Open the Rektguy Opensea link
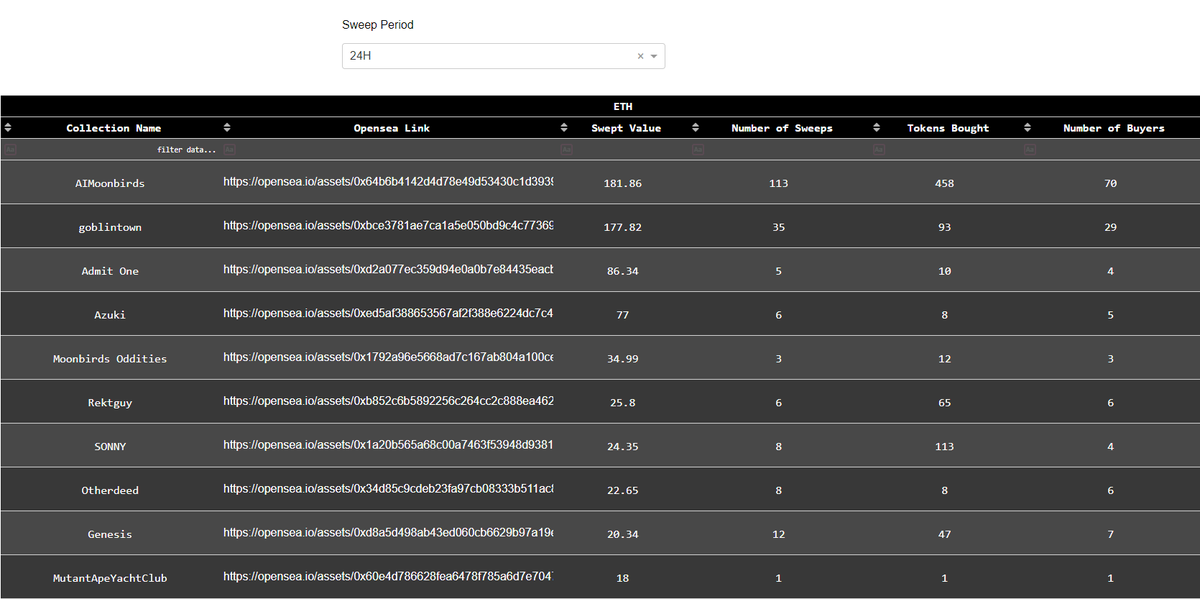The height and width of the screenshot is (599, 1200). [388, 402]
